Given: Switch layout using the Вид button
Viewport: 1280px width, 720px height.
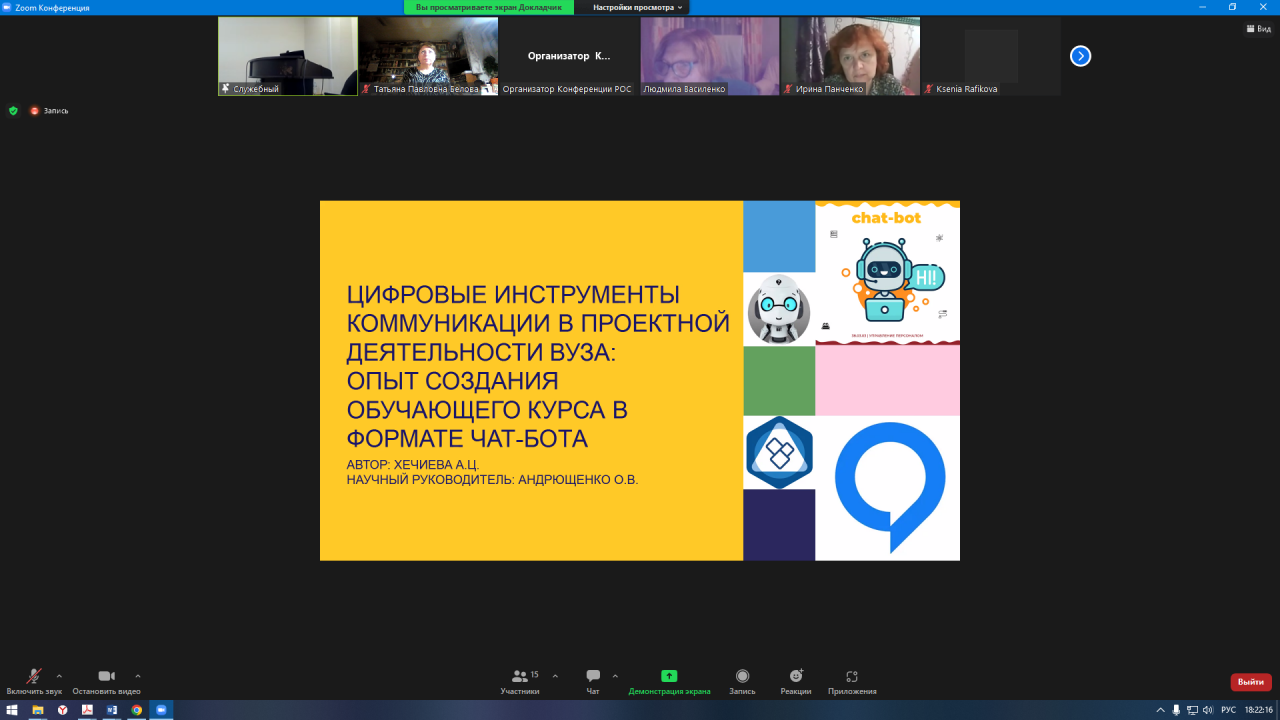Looking at the screenshot, I should click(x=1258, y=29).
